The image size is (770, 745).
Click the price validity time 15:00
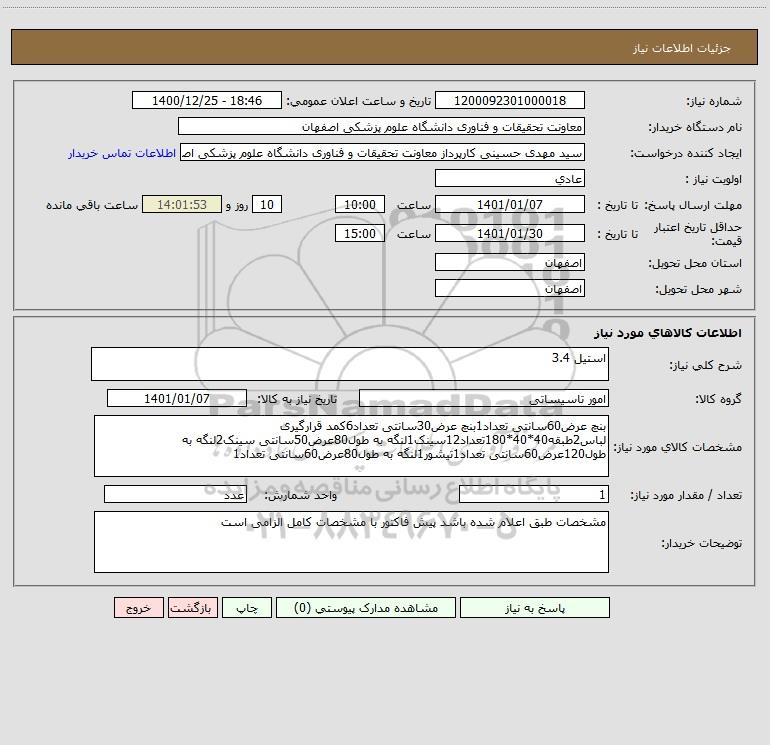click(x=359, y=233)
